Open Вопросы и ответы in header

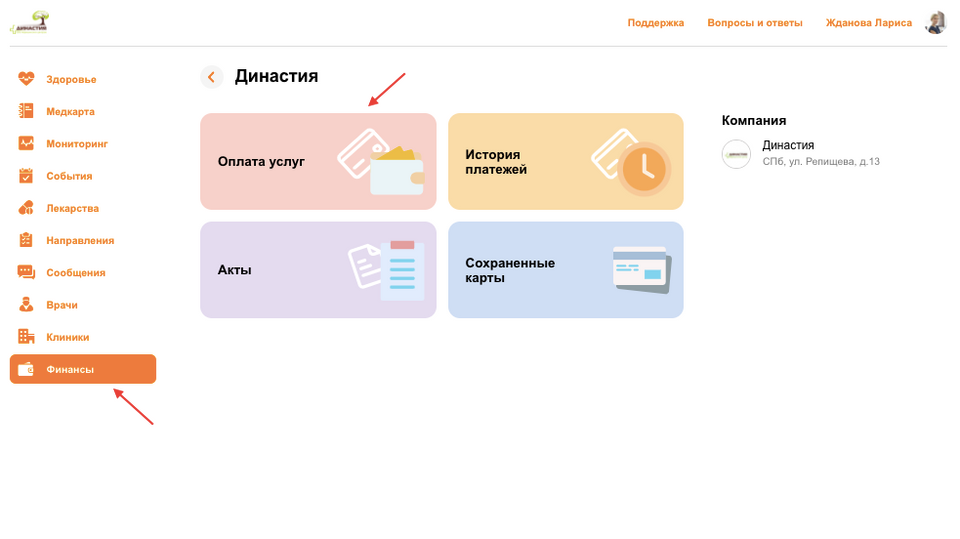pyautogui.click(x=754, y=23)
